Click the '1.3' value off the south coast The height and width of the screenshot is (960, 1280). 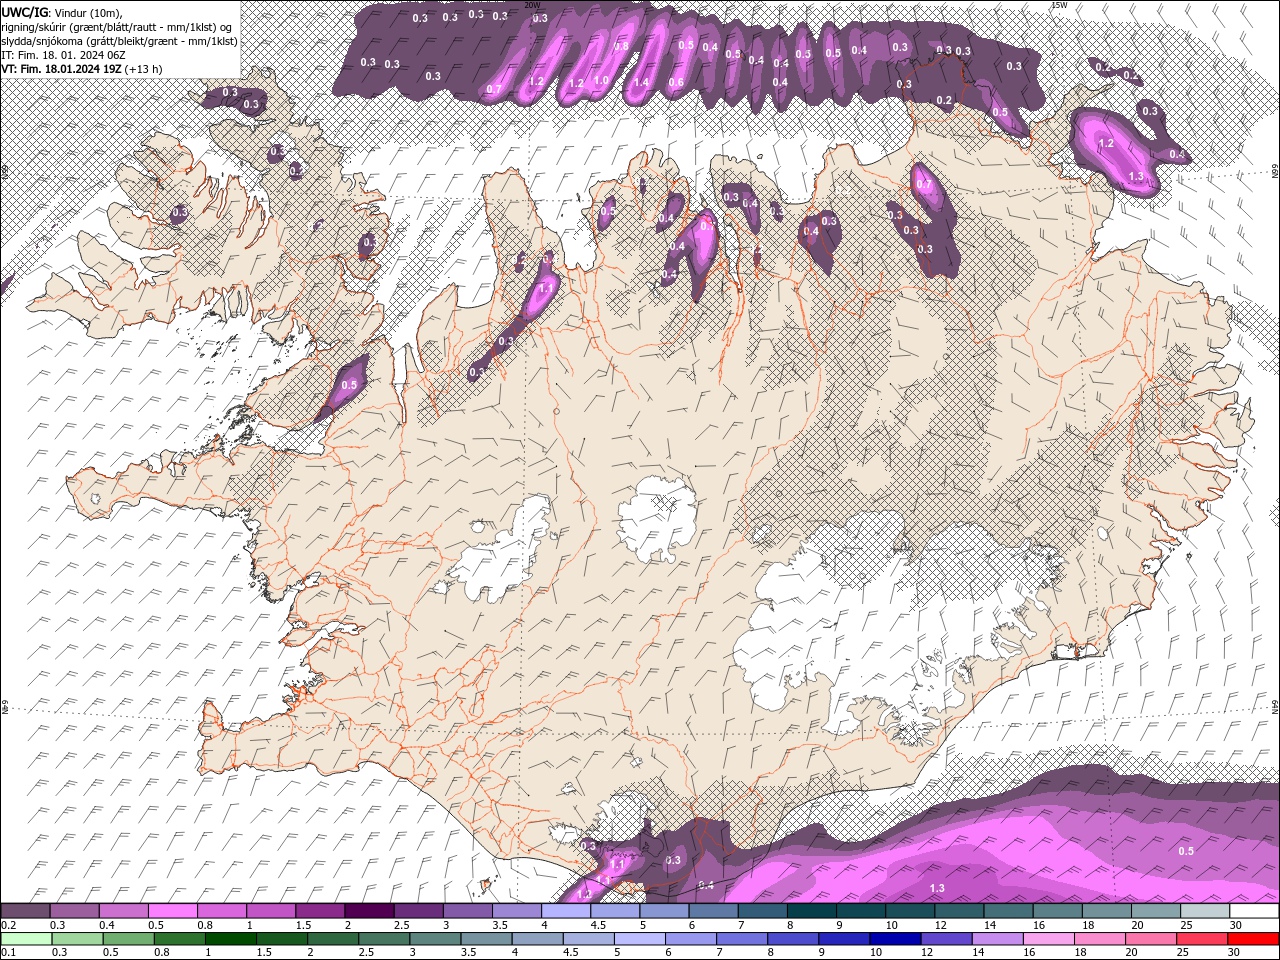tap(937, 888)
